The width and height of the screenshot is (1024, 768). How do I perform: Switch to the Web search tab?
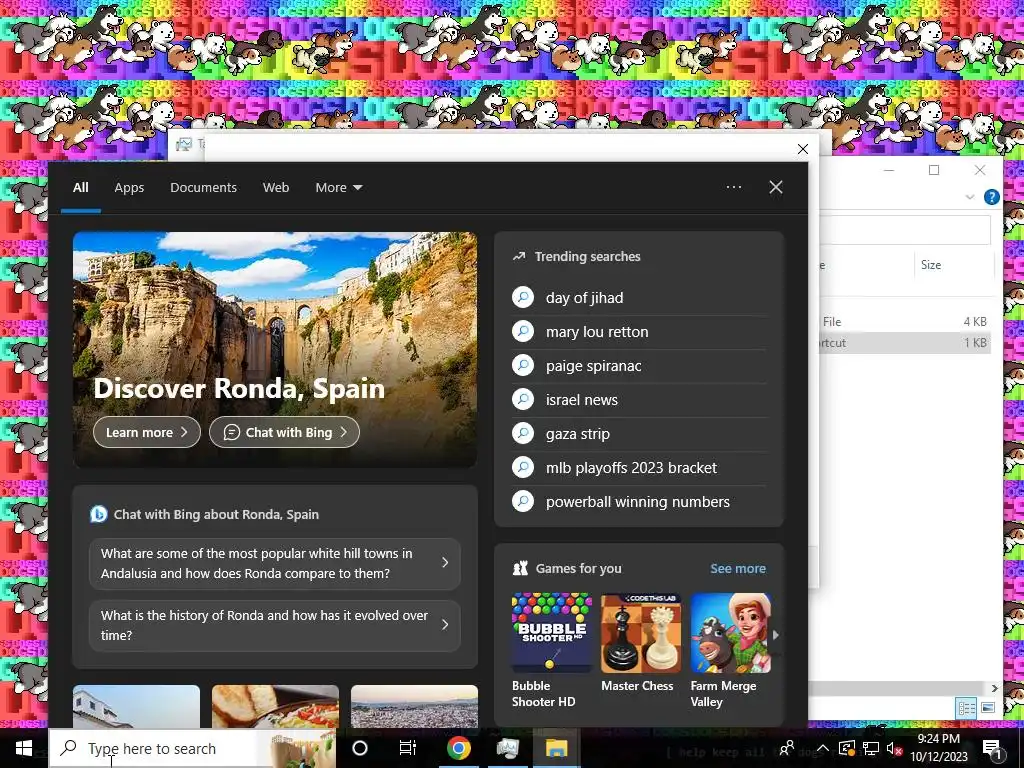click(x=276, y=187)
